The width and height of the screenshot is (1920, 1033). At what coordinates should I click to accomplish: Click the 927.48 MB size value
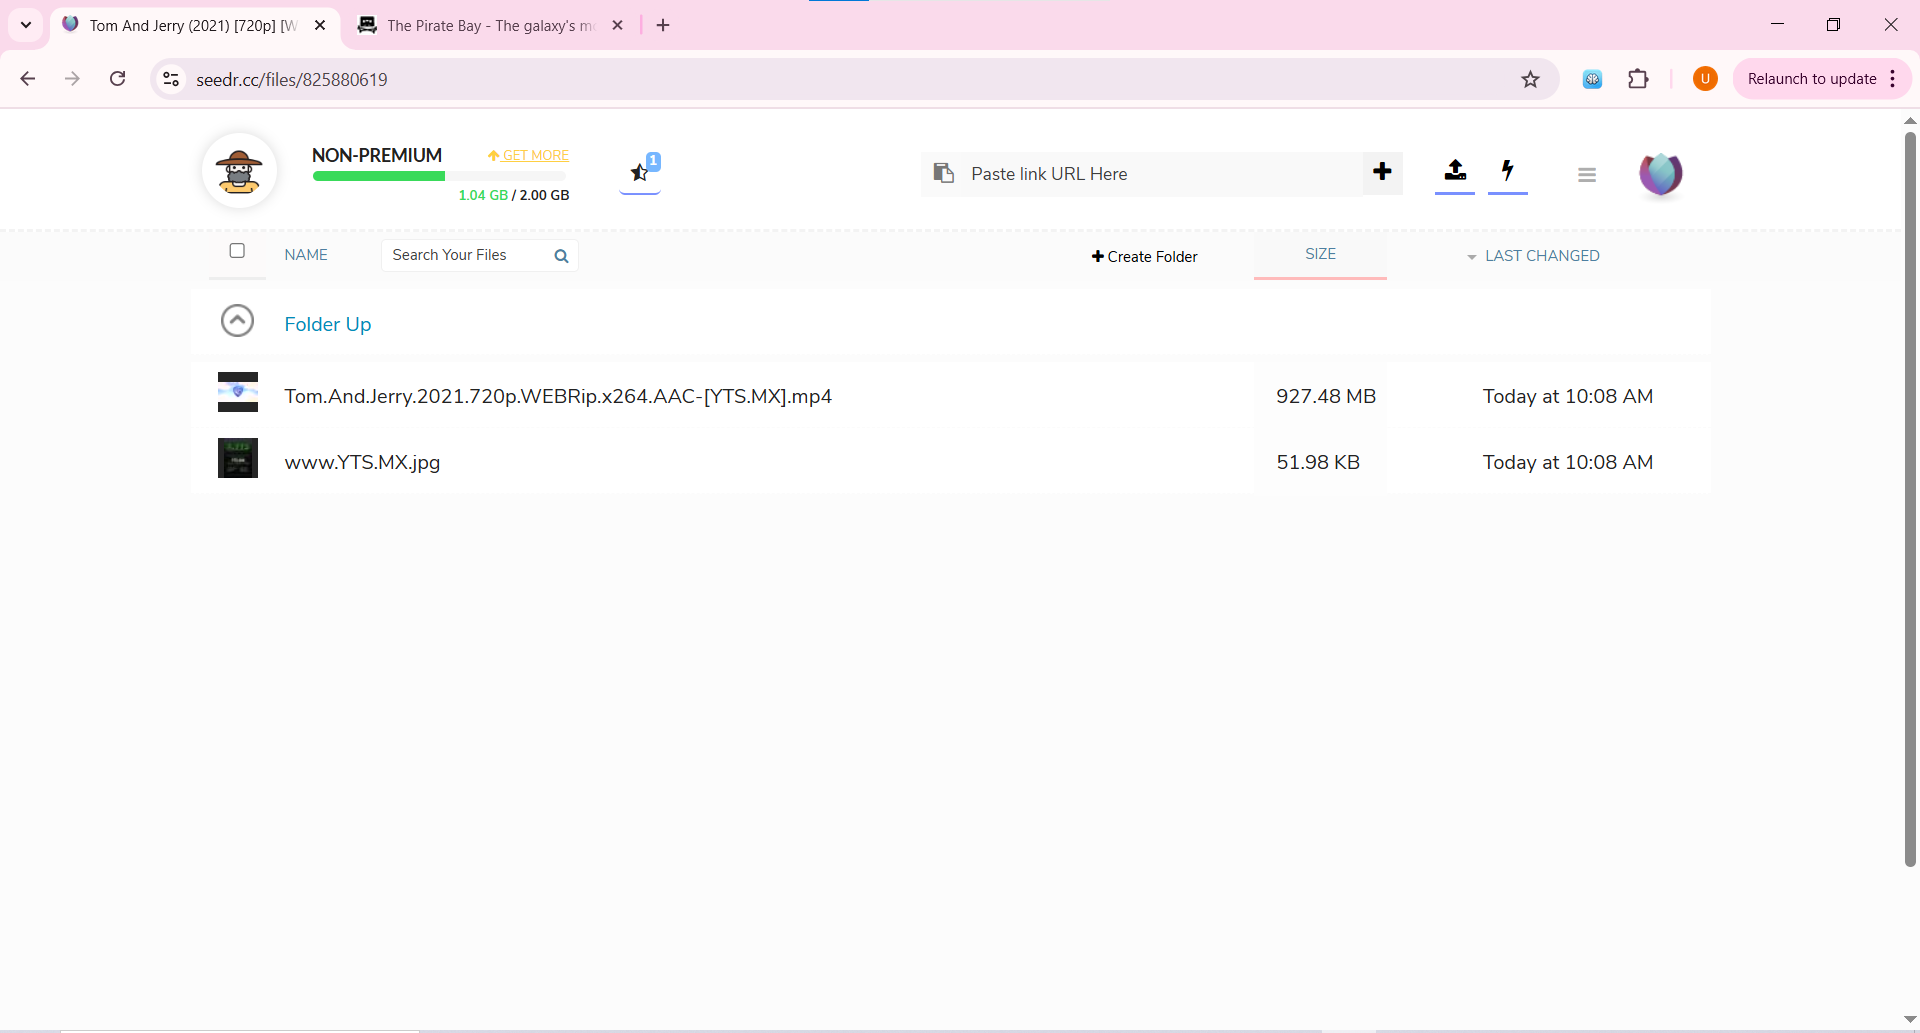click(1326, 396)
